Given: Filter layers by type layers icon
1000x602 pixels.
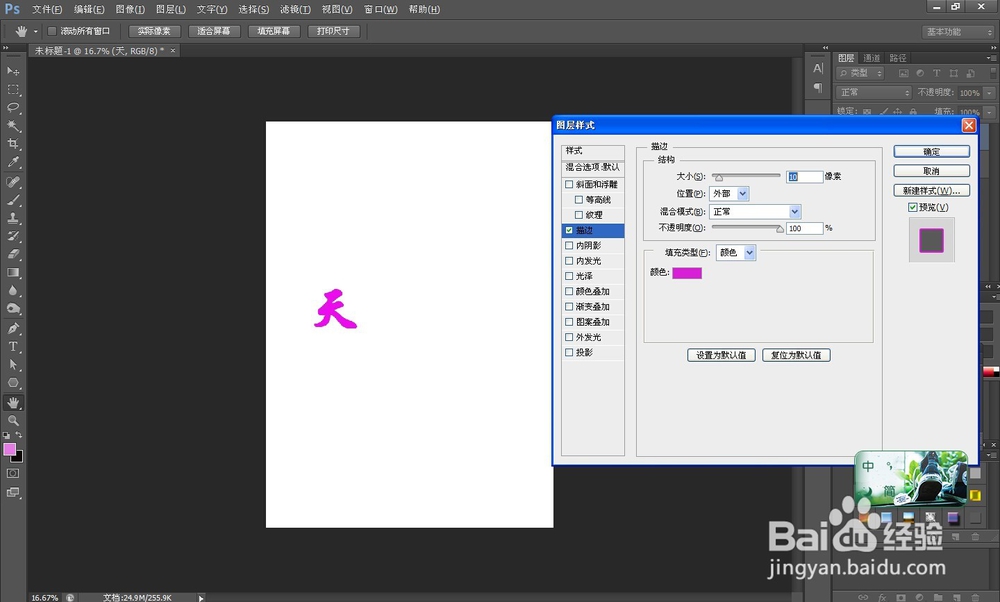Looking at the screenshot, I should point(936,73).
